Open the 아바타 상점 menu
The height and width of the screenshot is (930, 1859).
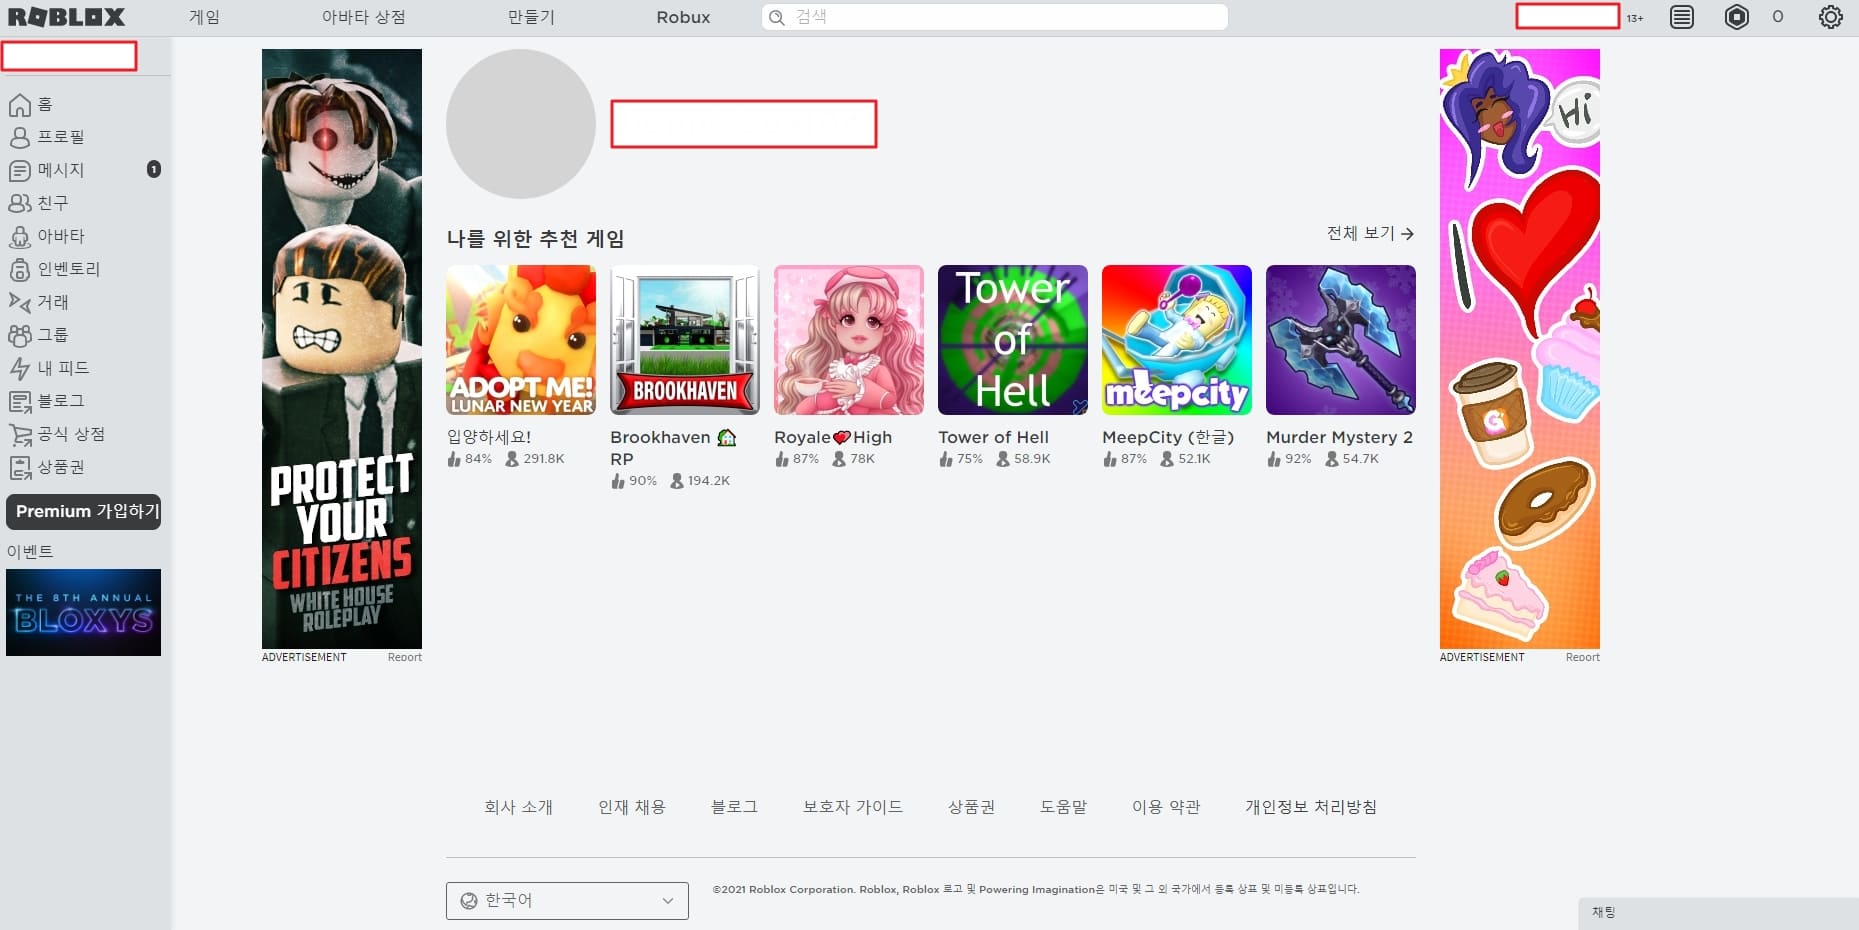(x=363, y=17)
